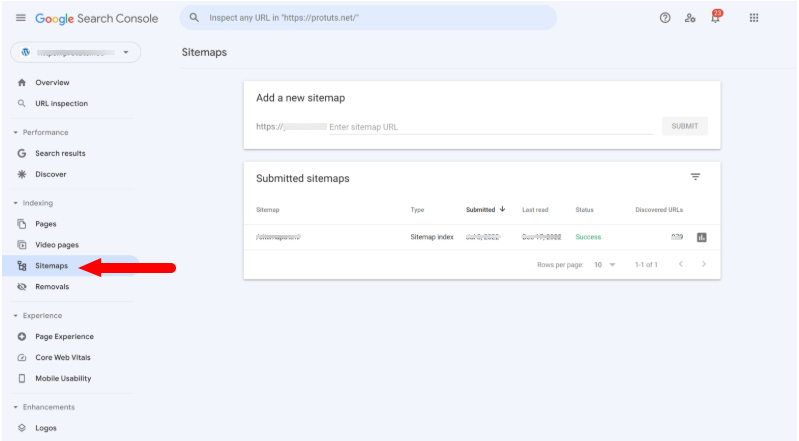Open the hamburger navigation menu
Screen dimensions: 799x441
point(20,18)
